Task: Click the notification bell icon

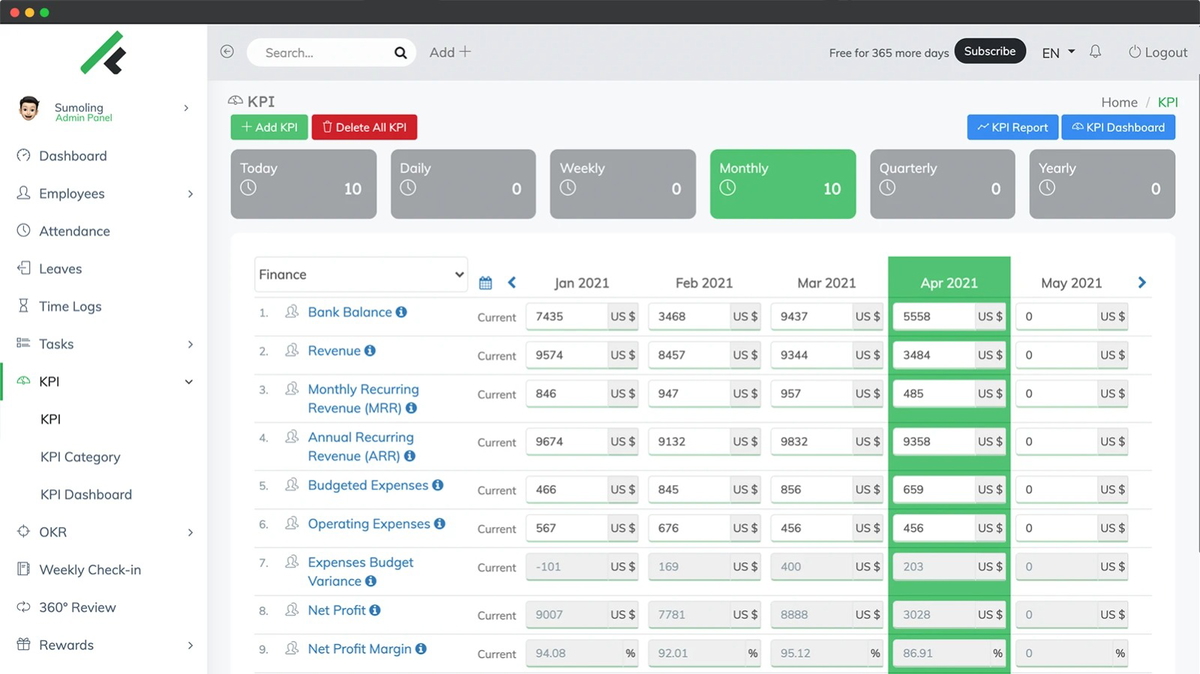Action: (1095, 51)
